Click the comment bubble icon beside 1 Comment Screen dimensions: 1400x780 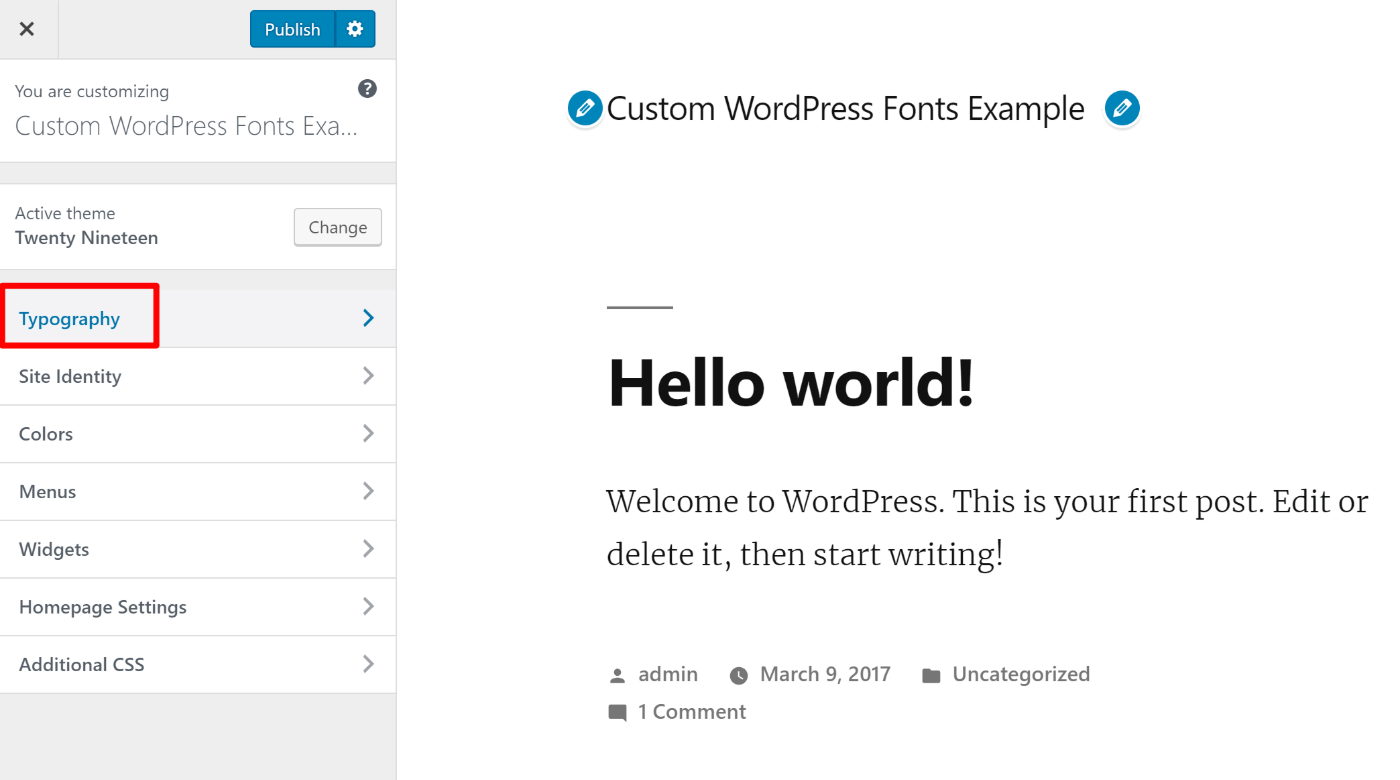coord(616,711)
